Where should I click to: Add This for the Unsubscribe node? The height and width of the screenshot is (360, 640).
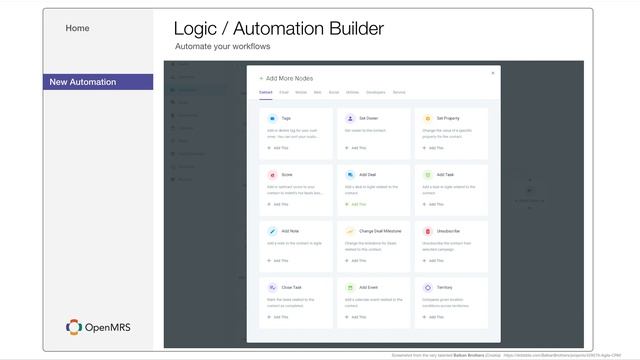tap(433, 260)
